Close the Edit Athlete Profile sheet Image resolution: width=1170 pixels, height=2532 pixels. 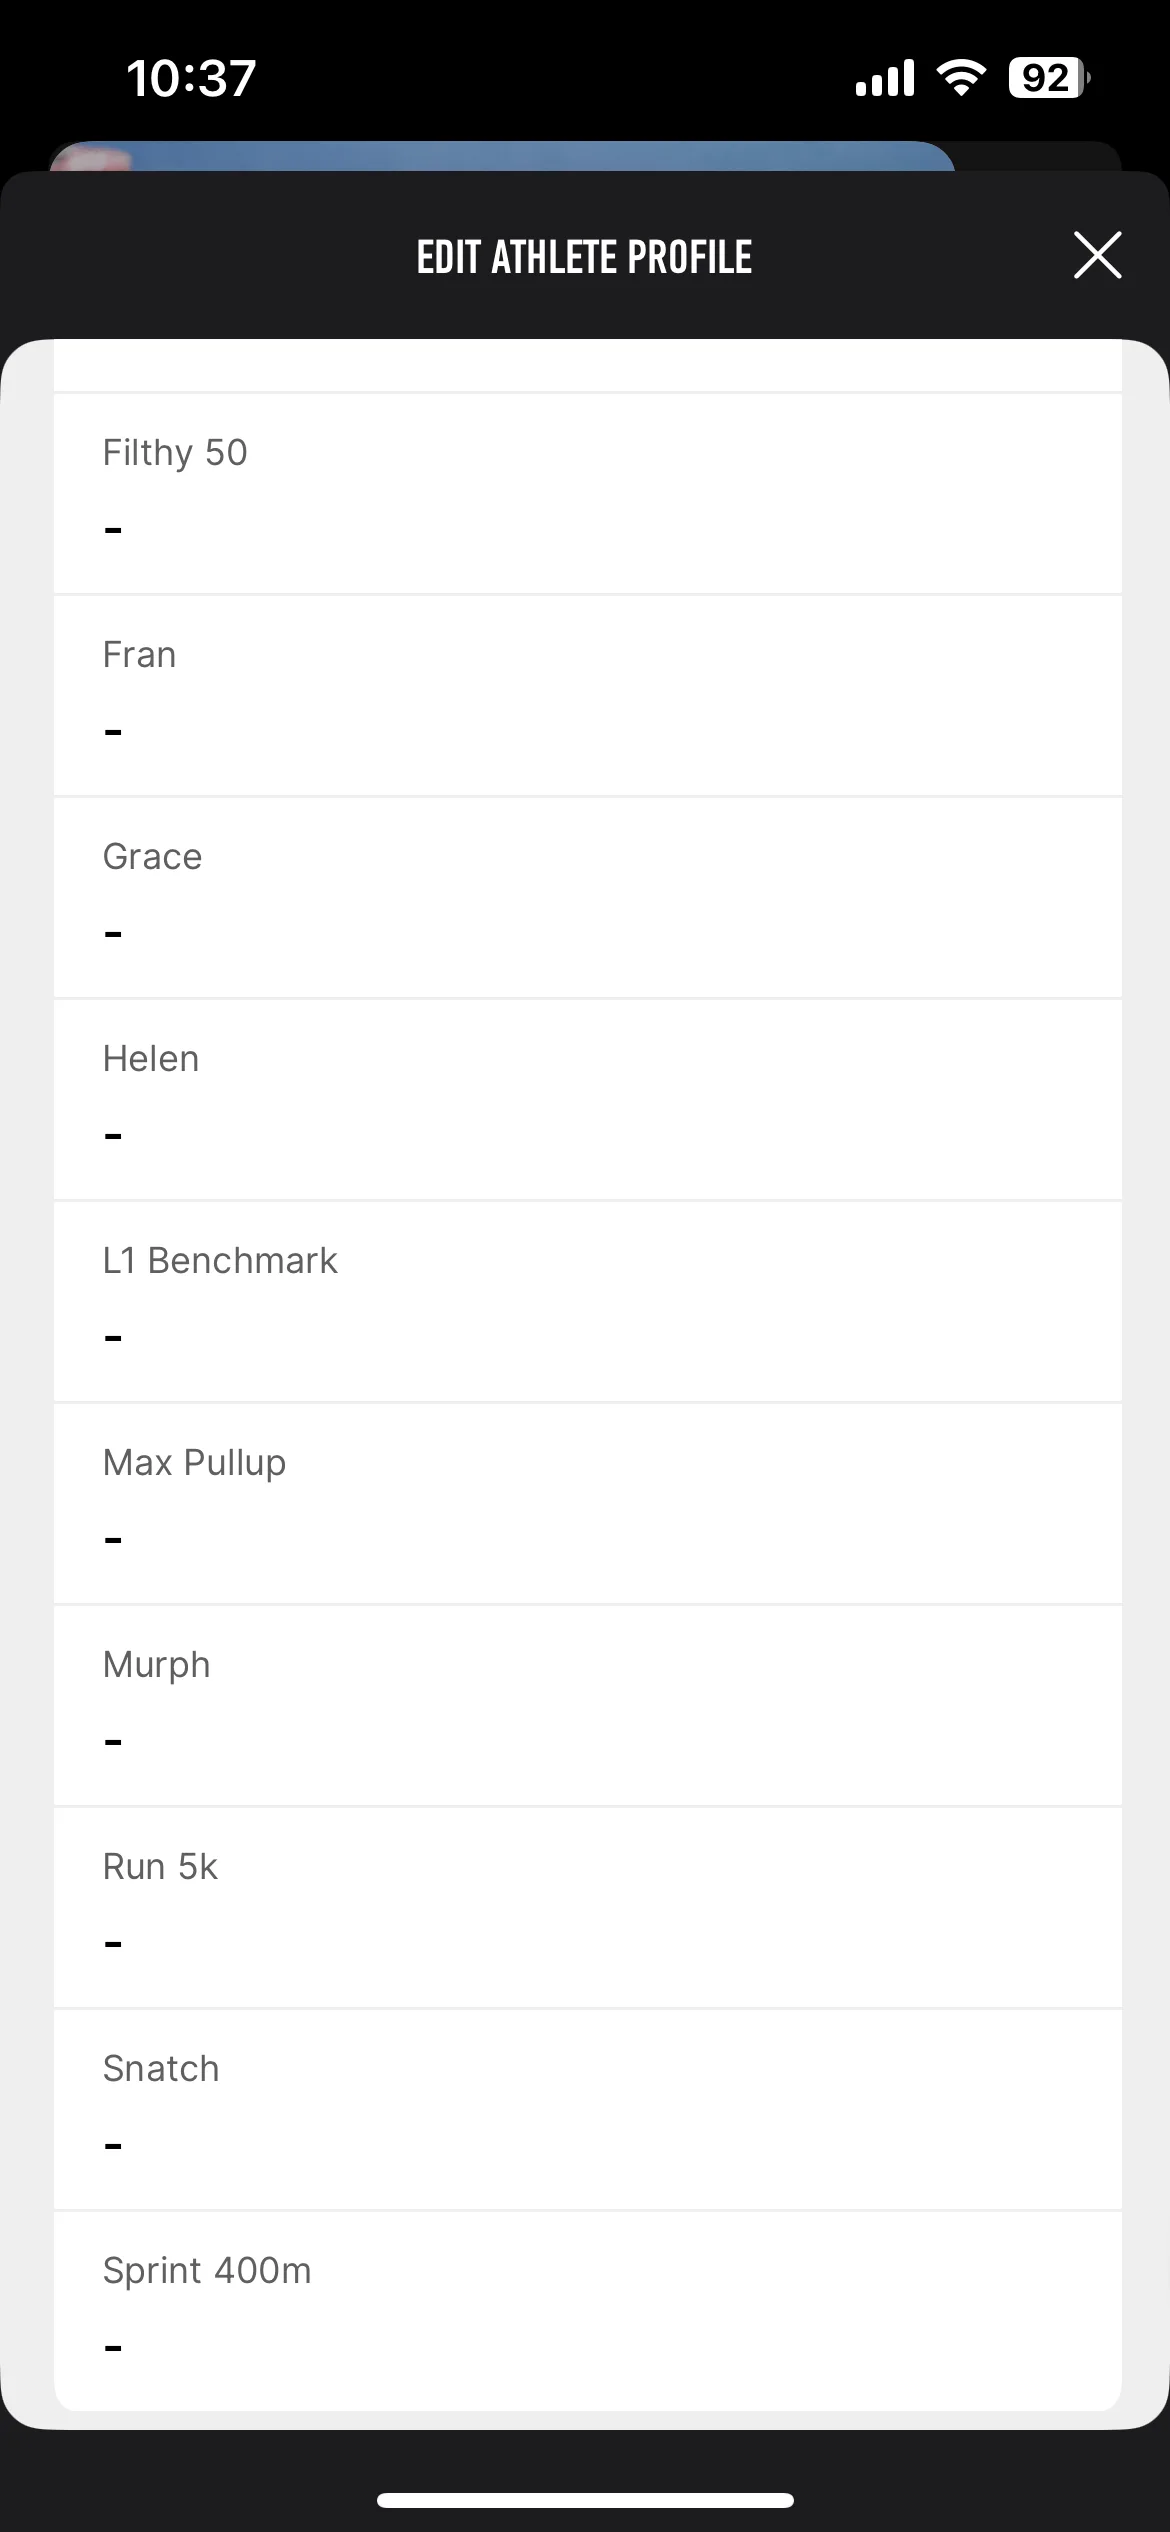point(1097,255)
